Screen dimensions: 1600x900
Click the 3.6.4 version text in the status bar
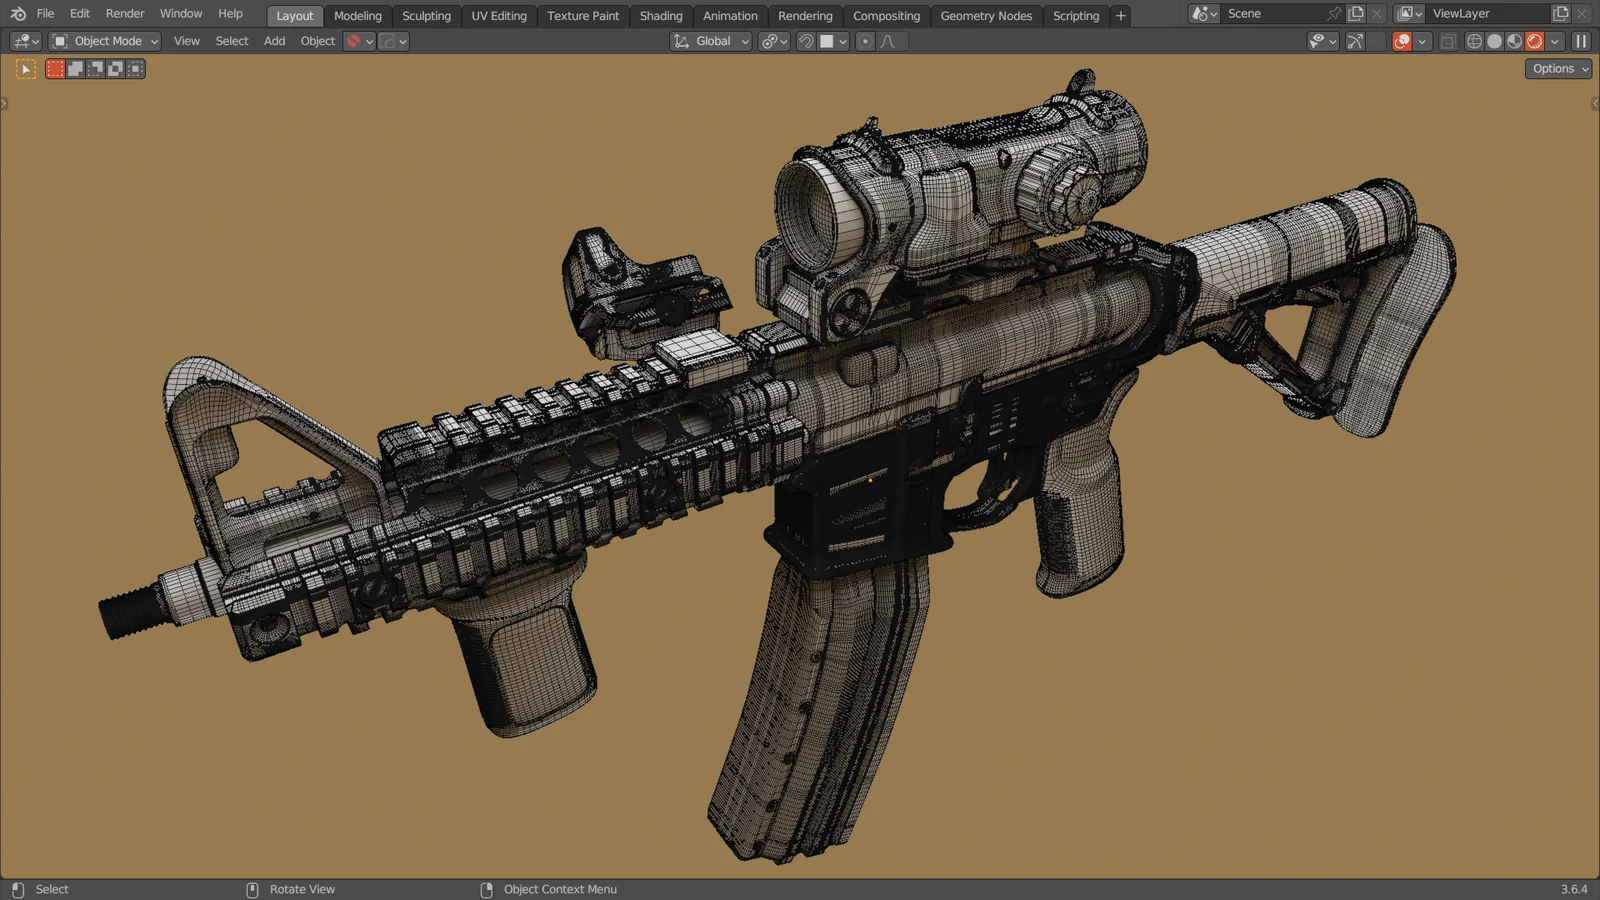coord(1575,888)
